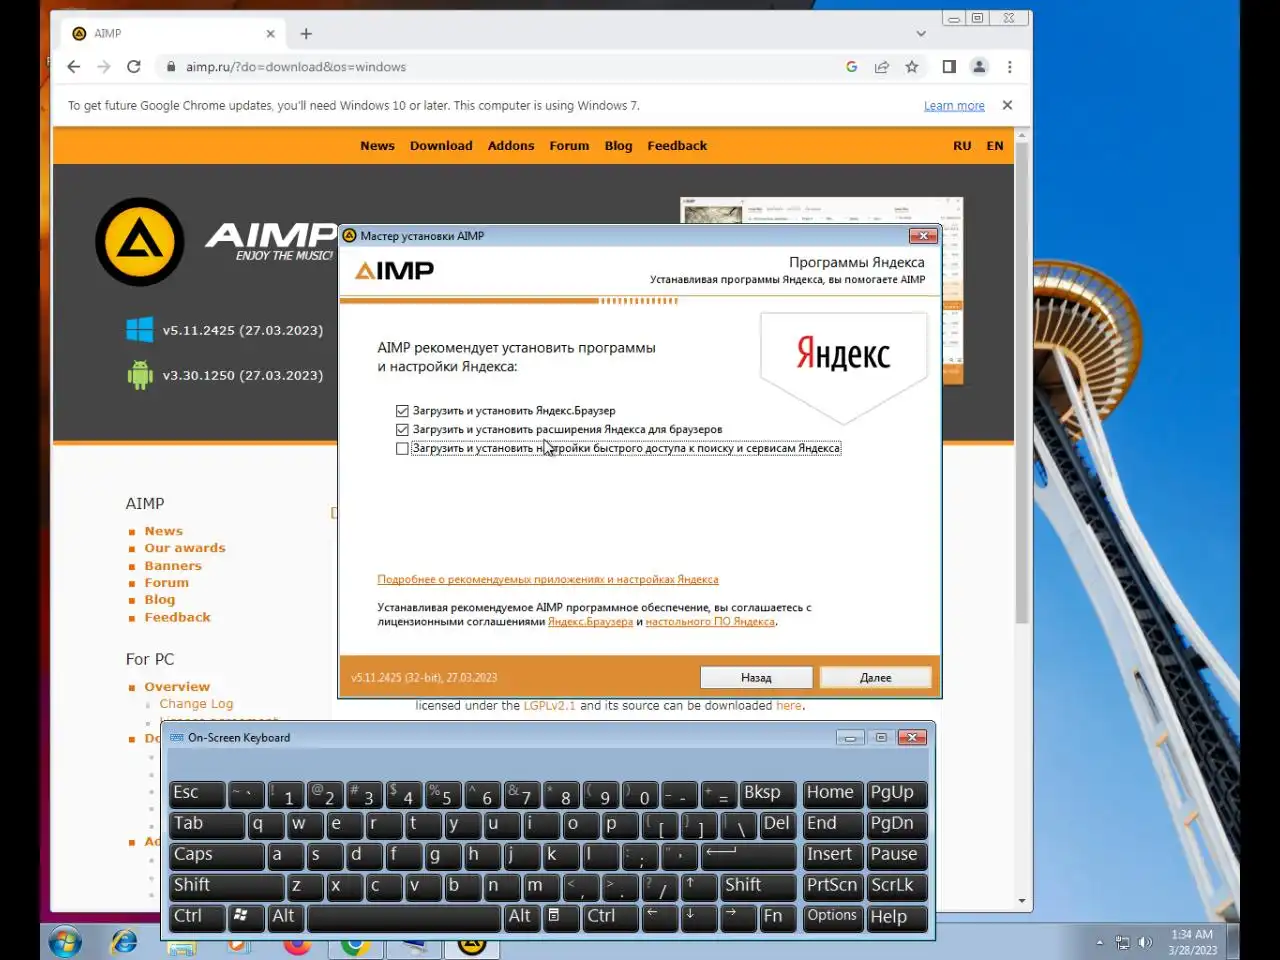Click the menu key on On-Screen Keyboard

coord(556,916)
